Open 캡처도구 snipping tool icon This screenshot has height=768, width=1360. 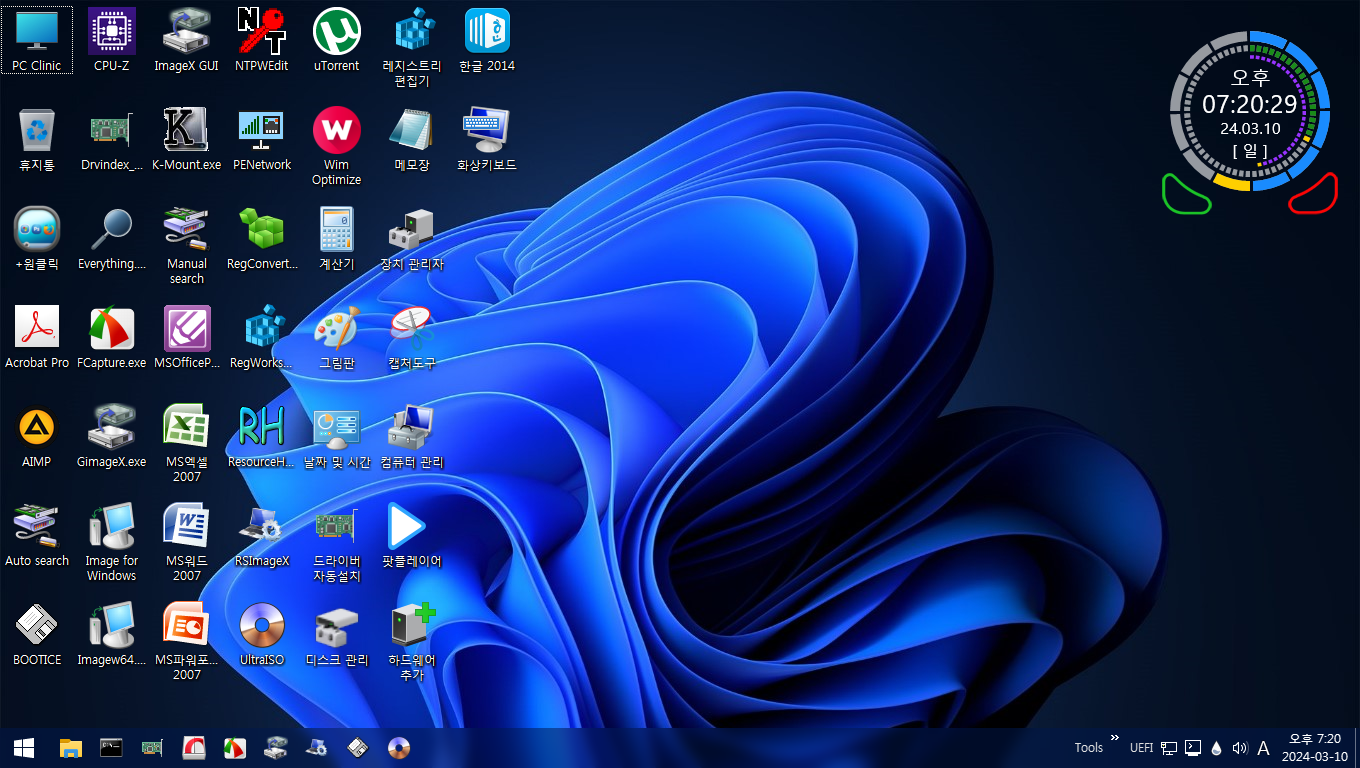point(412,338)
